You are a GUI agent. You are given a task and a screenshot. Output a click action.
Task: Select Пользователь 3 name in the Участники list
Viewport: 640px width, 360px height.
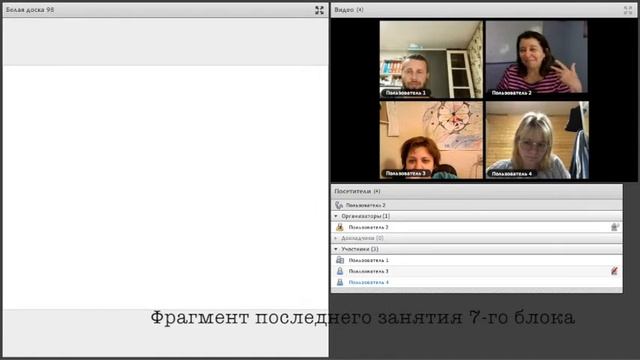369,271
